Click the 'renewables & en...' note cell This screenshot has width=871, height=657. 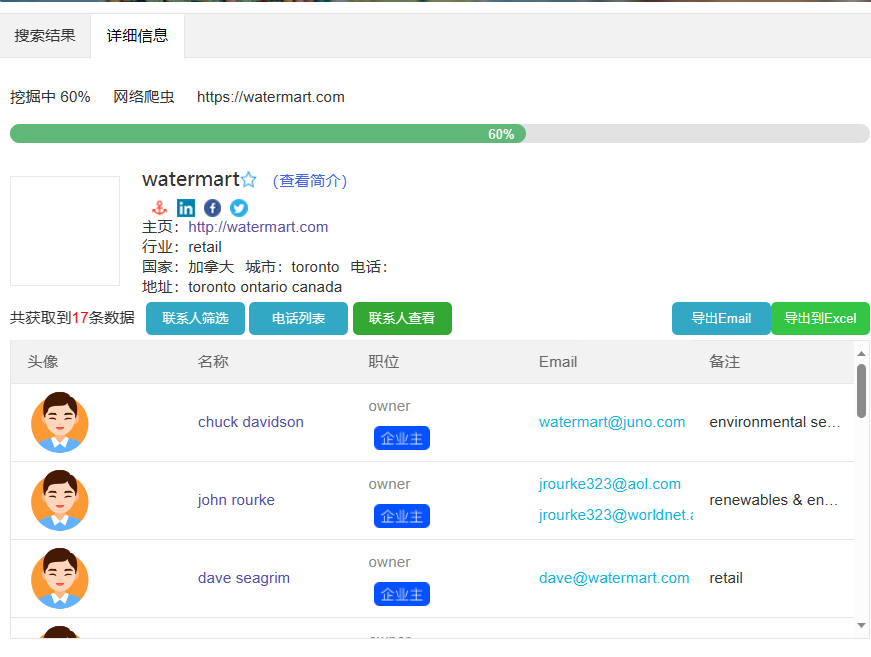click(774, 500)
